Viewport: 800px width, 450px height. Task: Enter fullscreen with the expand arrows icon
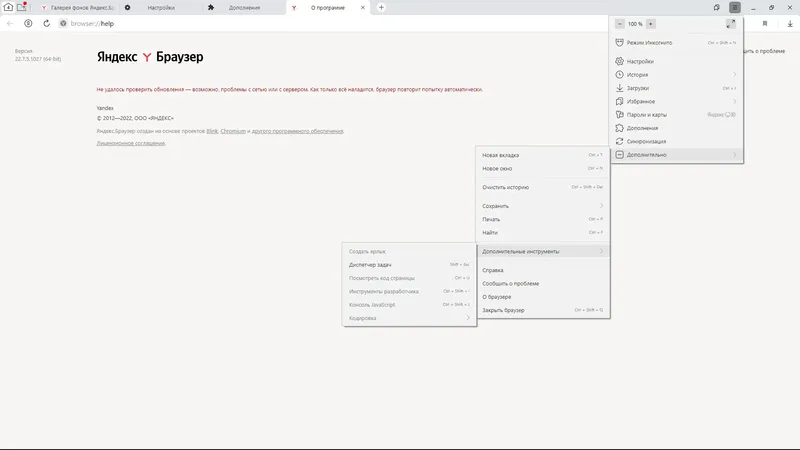coord(731,24)
